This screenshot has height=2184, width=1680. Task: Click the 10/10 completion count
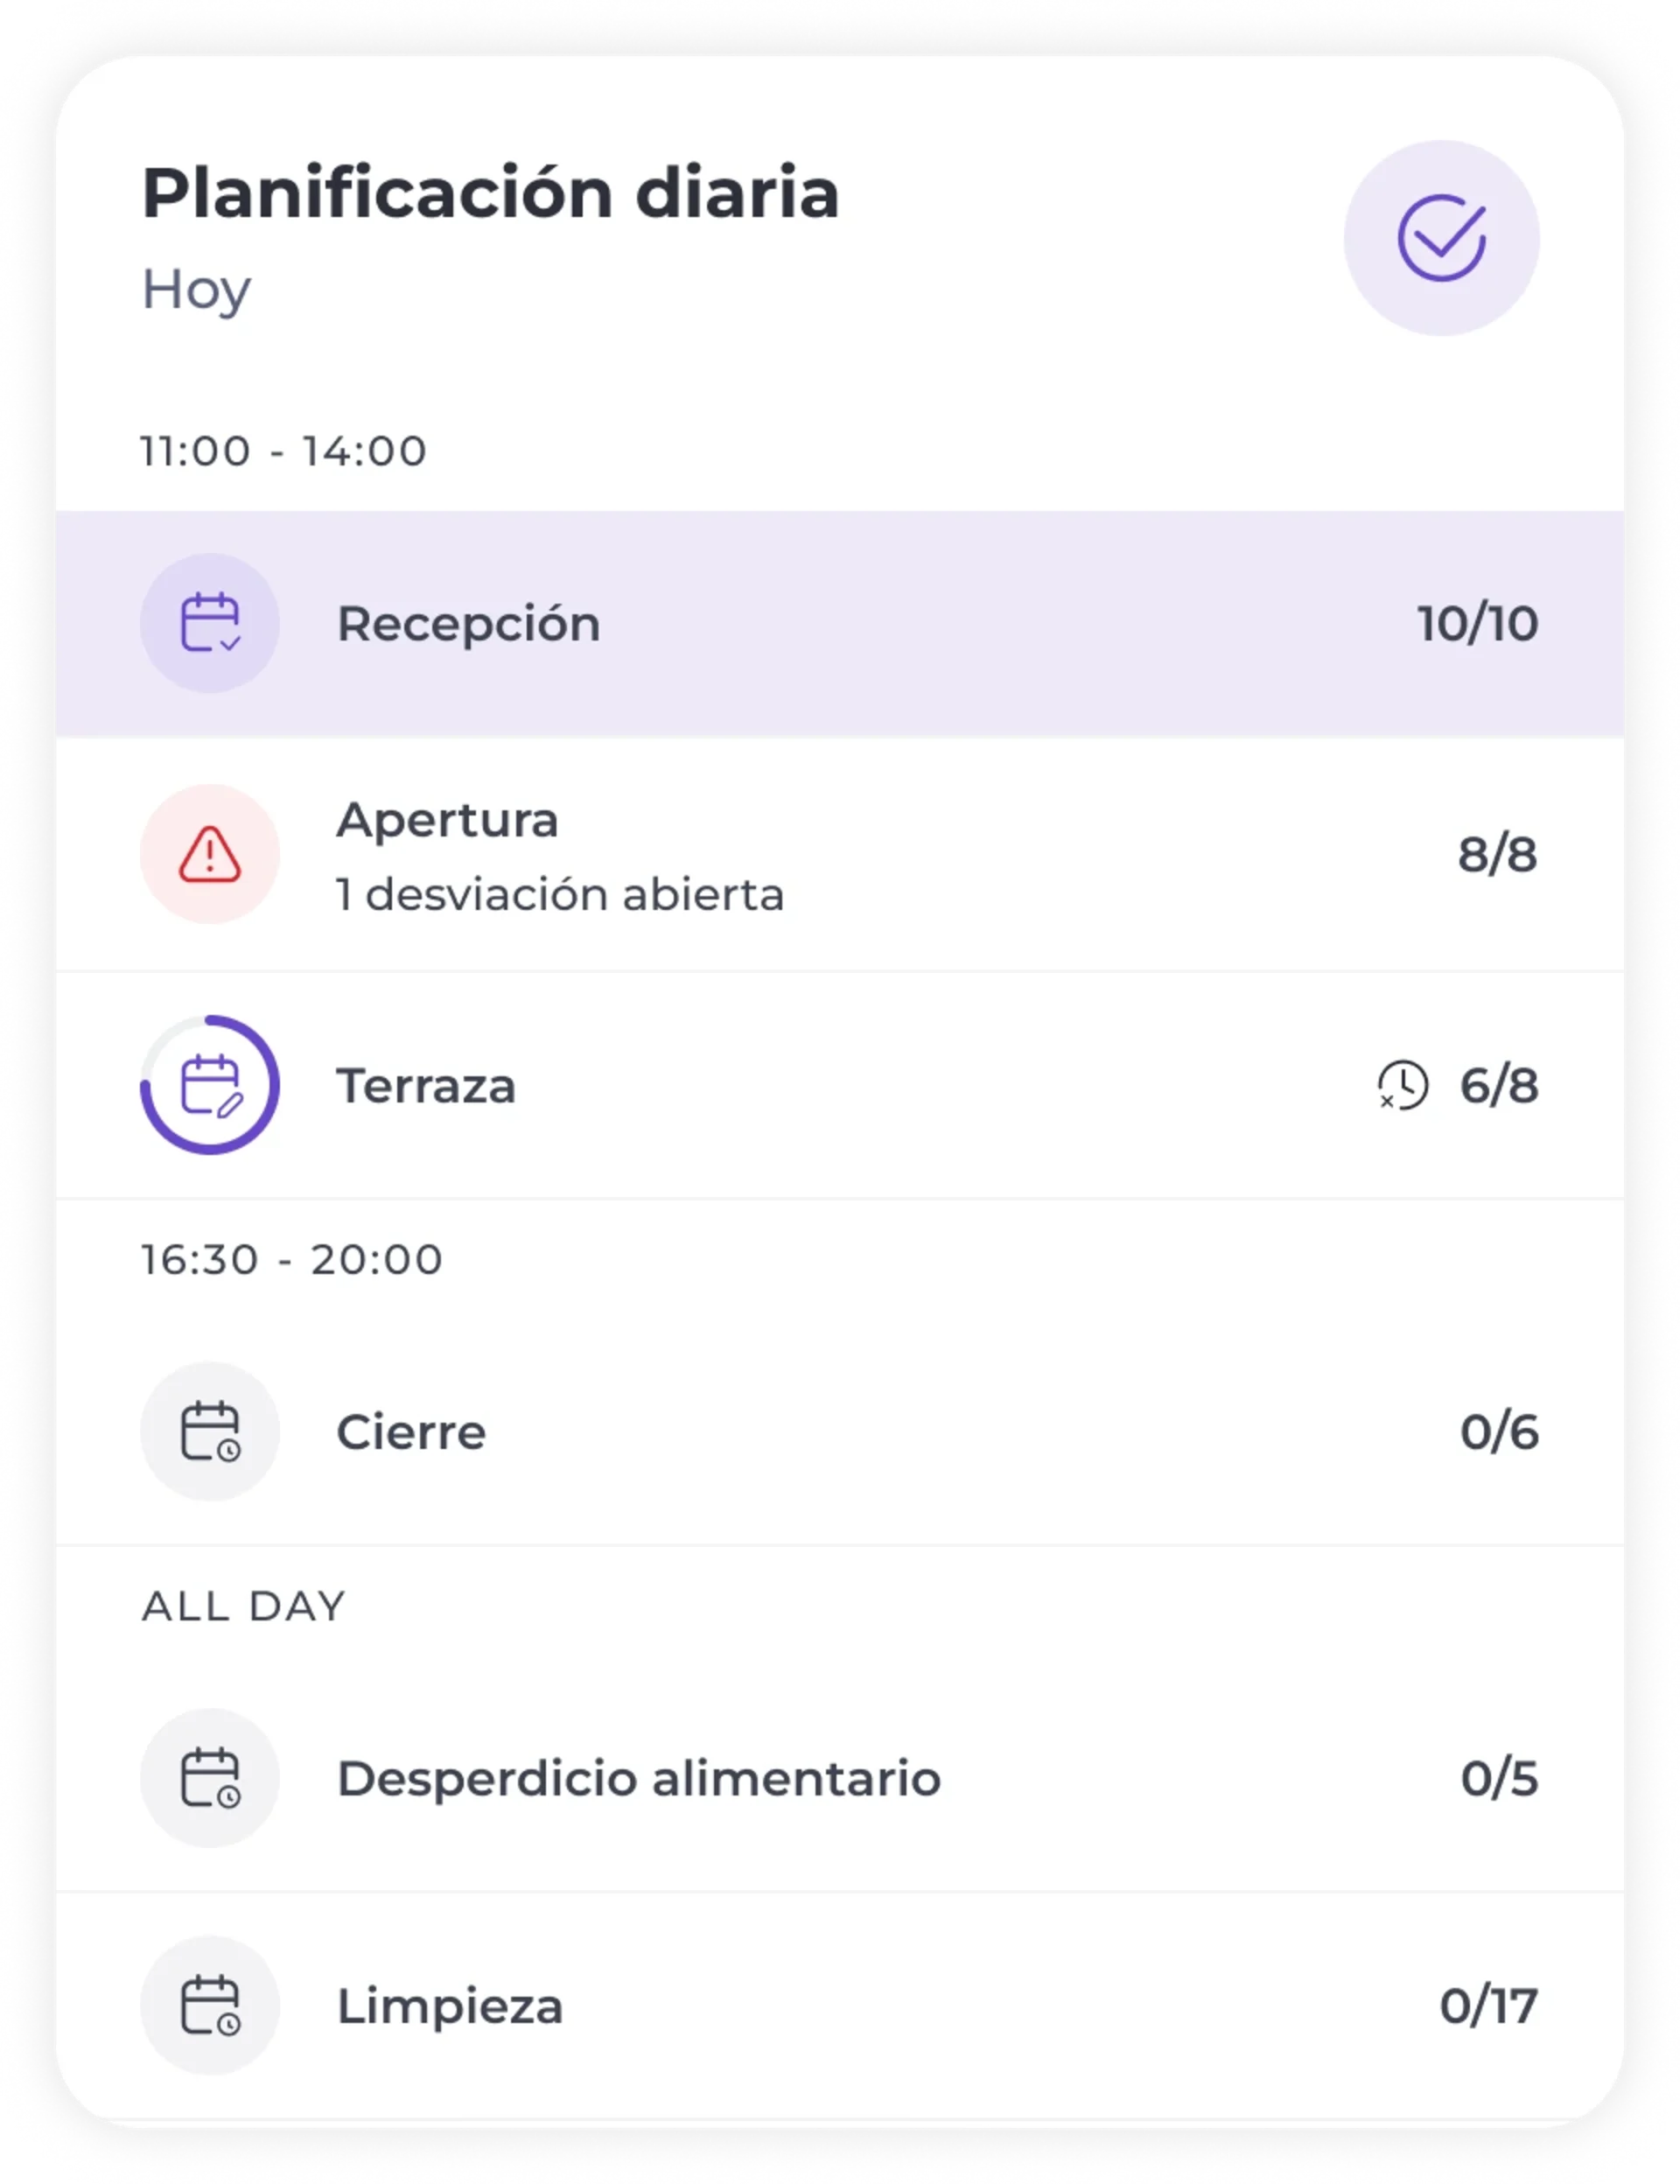[1478, 623]
